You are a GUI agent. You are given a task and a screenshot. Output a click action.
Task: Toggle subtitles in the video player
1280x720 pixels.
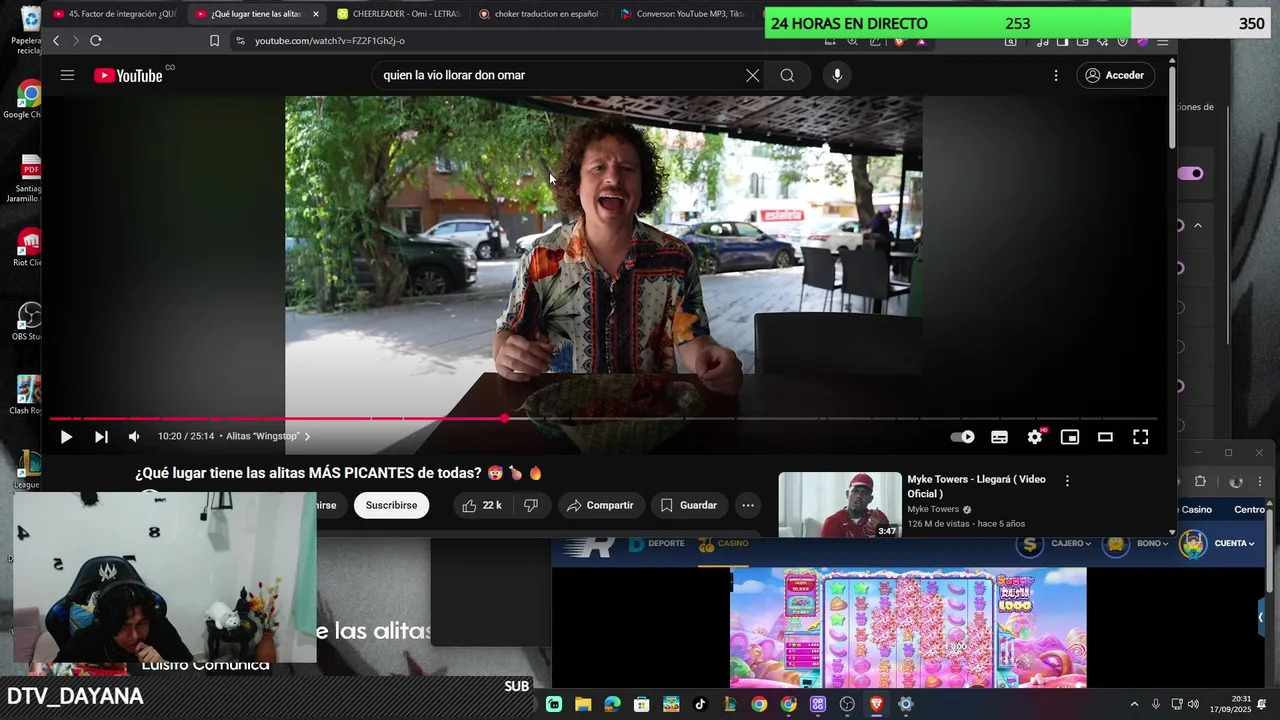click(999, 437)
